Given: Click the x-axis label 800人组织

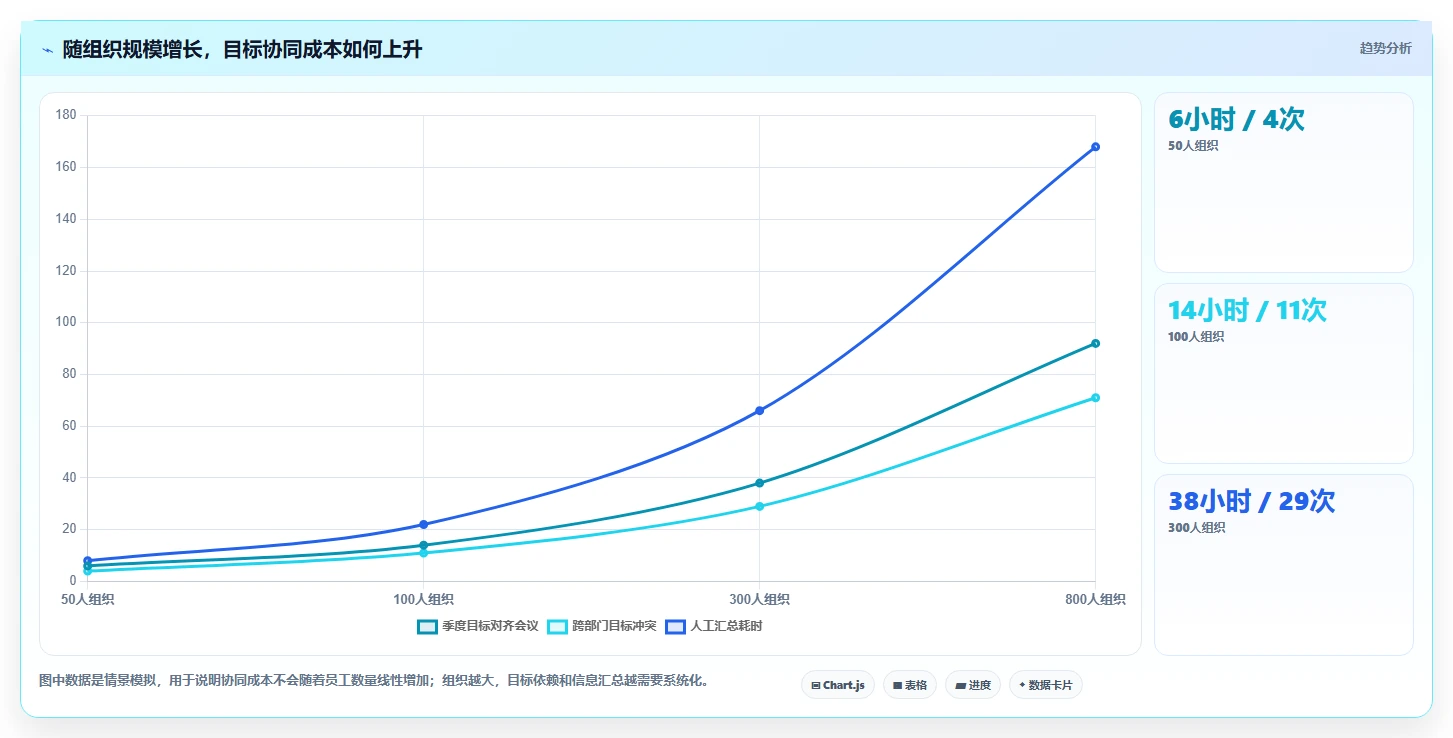Looking at the screenshot, I should 1095,600.
